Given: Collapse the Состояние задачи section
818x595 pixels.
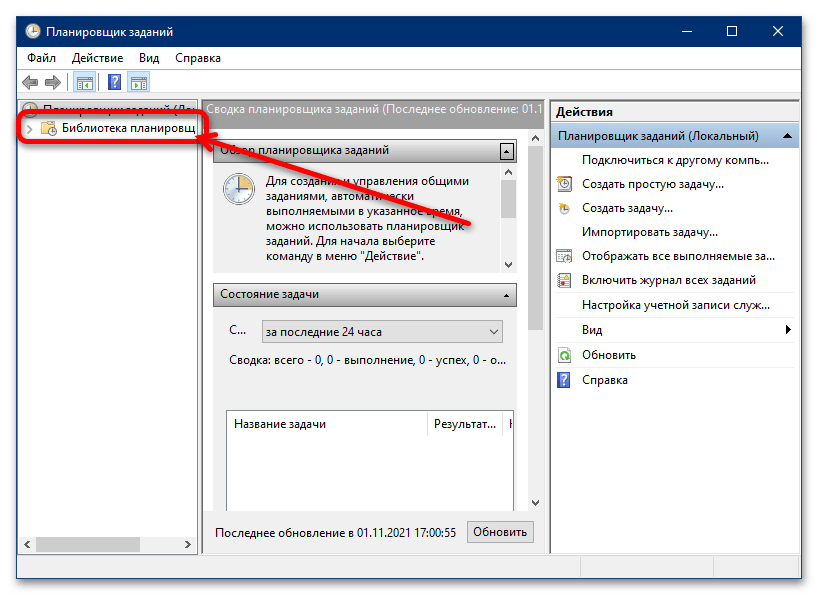Looking at the screenshot, I should click(507, 295).
